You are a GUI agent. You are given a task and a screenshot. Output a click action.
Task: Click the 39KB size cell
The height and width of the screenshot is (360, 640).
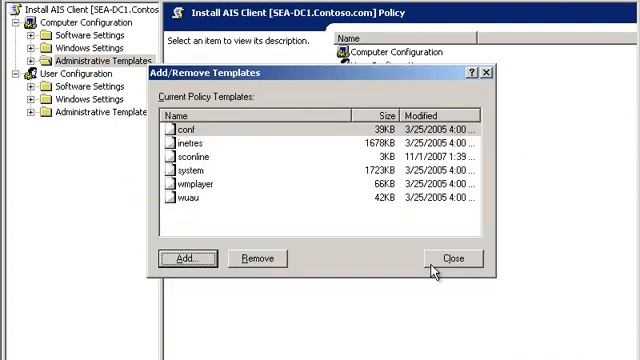pos(384,129)
